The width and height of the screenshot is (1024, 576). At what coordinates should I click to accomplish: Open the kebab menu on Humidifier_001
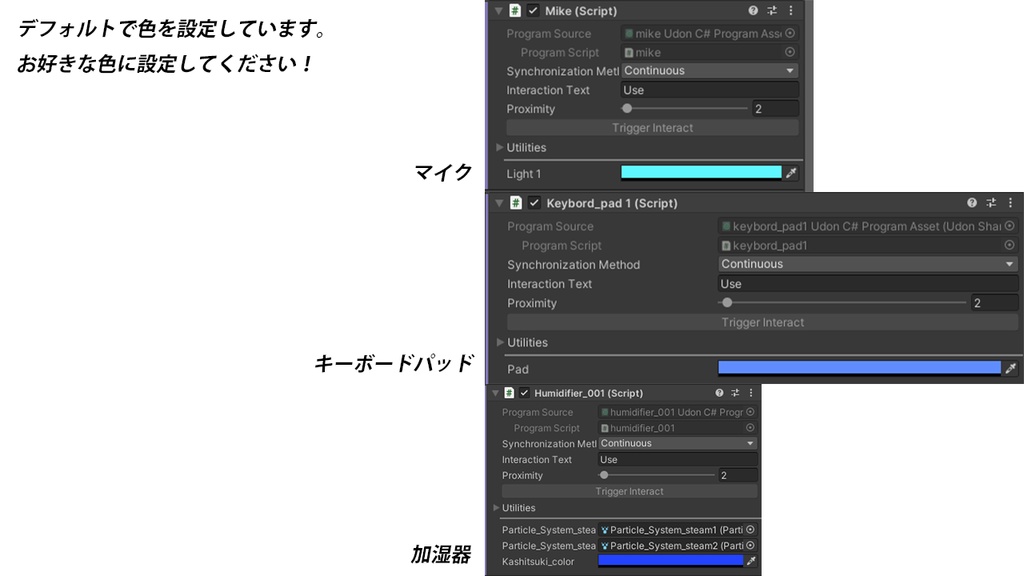[x=751, y=392]
